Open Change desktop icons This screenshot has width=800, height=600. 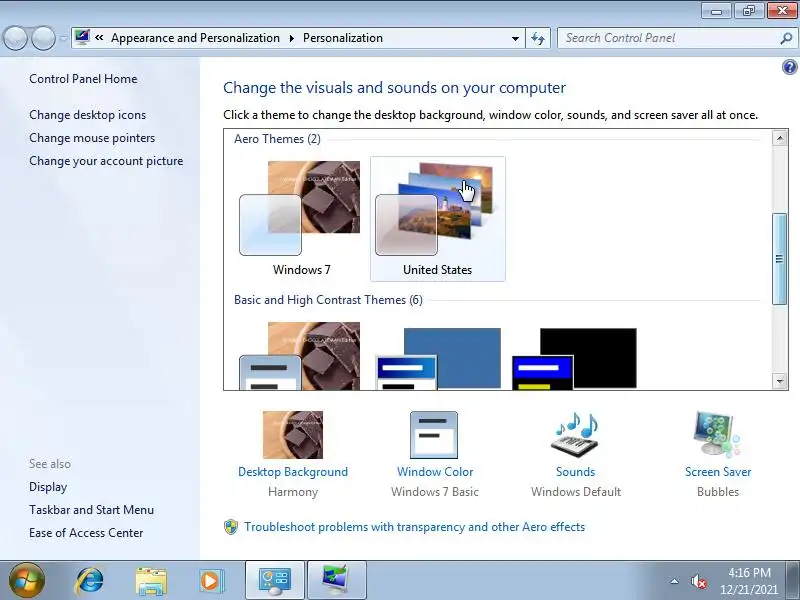pos(87,115)
